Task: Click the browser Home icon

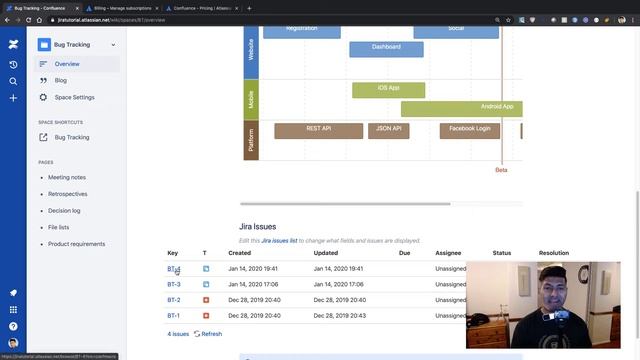Action: tap(39, 20)
